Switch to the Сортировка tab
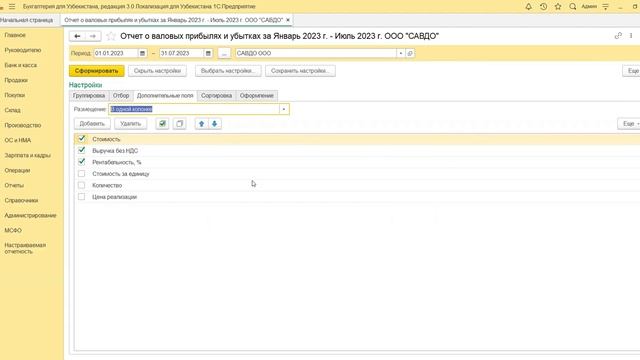640x360 pixels. click(x=216, y=96)
